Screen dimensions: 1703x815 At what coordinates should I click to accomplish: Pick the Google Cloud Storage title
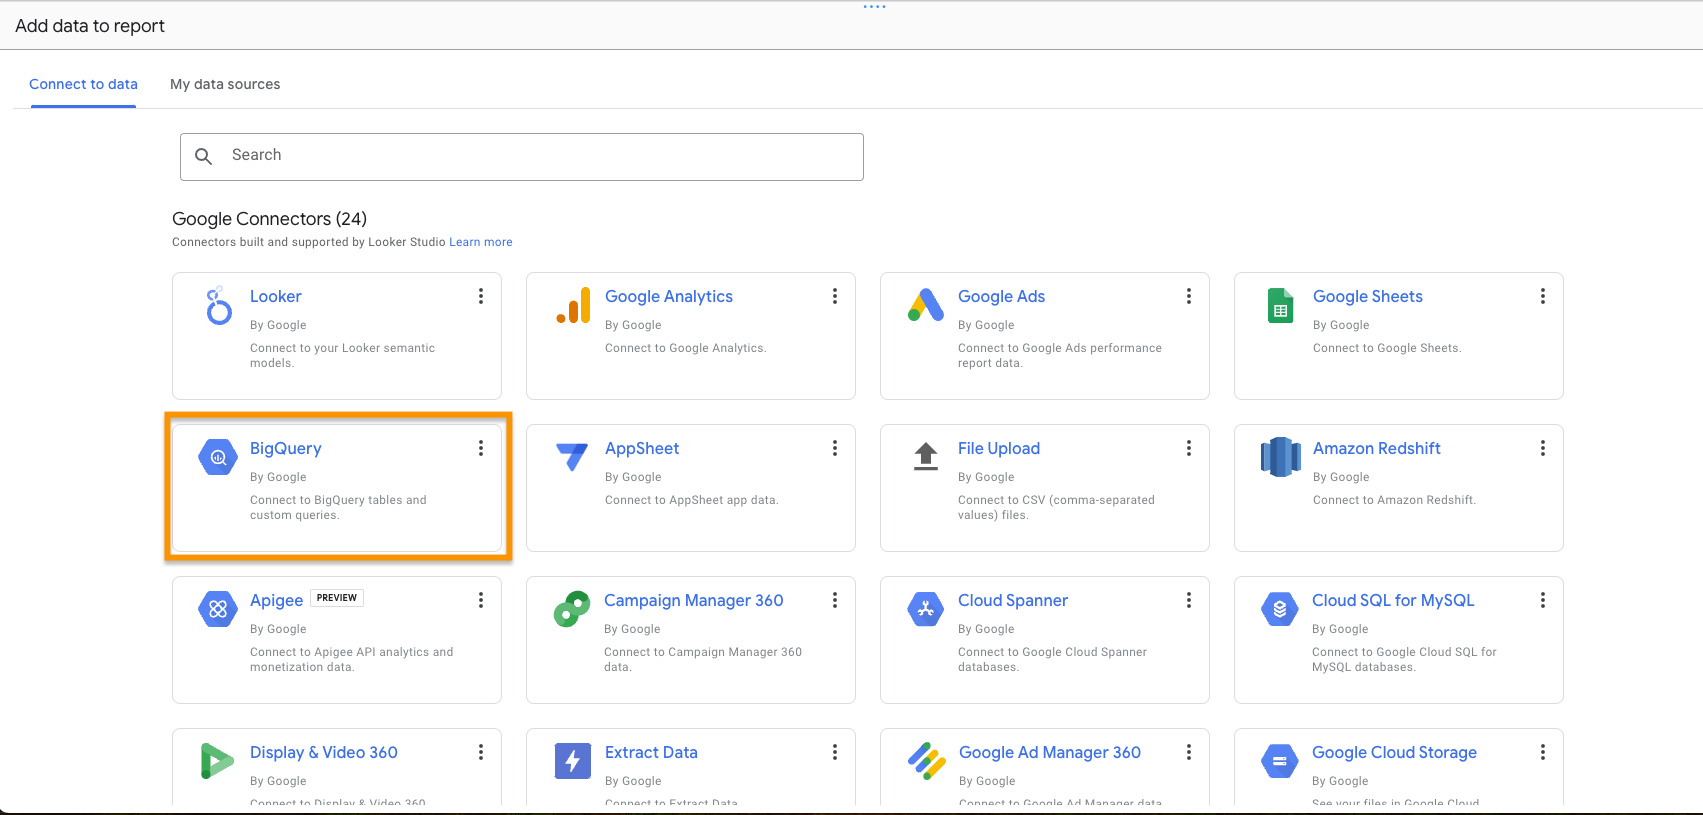click(1394, 752)
